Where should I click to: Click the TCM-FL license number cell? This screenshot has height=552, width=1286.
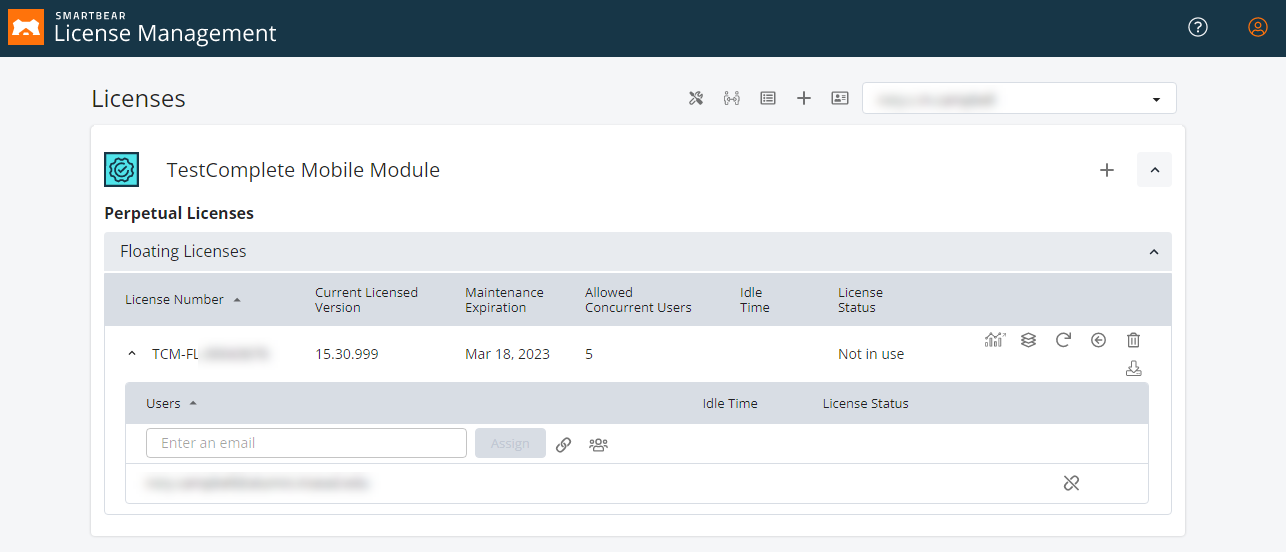211,354
